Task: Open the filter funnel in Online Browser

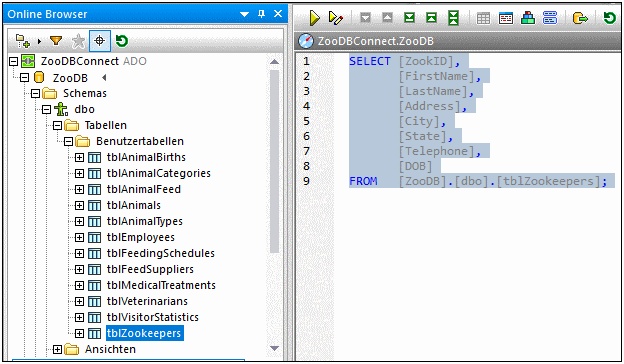Action: pyautogui.click(x=56, y=41)
